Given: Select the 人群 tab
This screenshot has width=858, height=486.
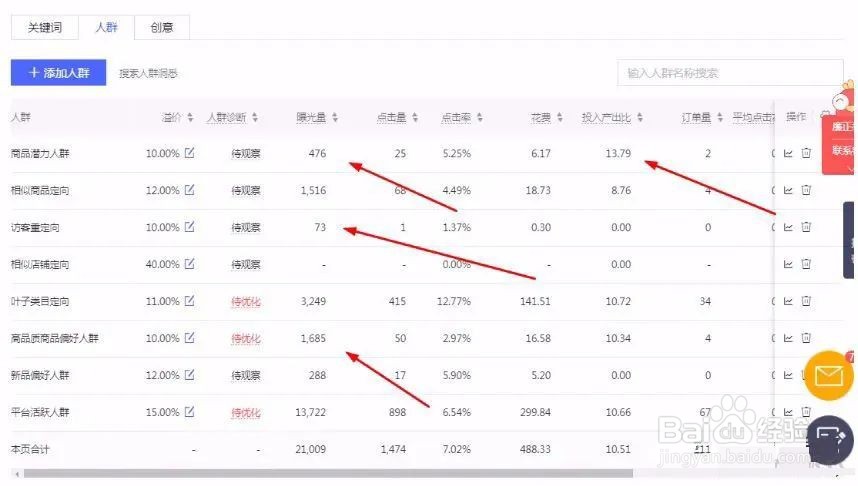Looking at the screenshot, I should (106, 27).
